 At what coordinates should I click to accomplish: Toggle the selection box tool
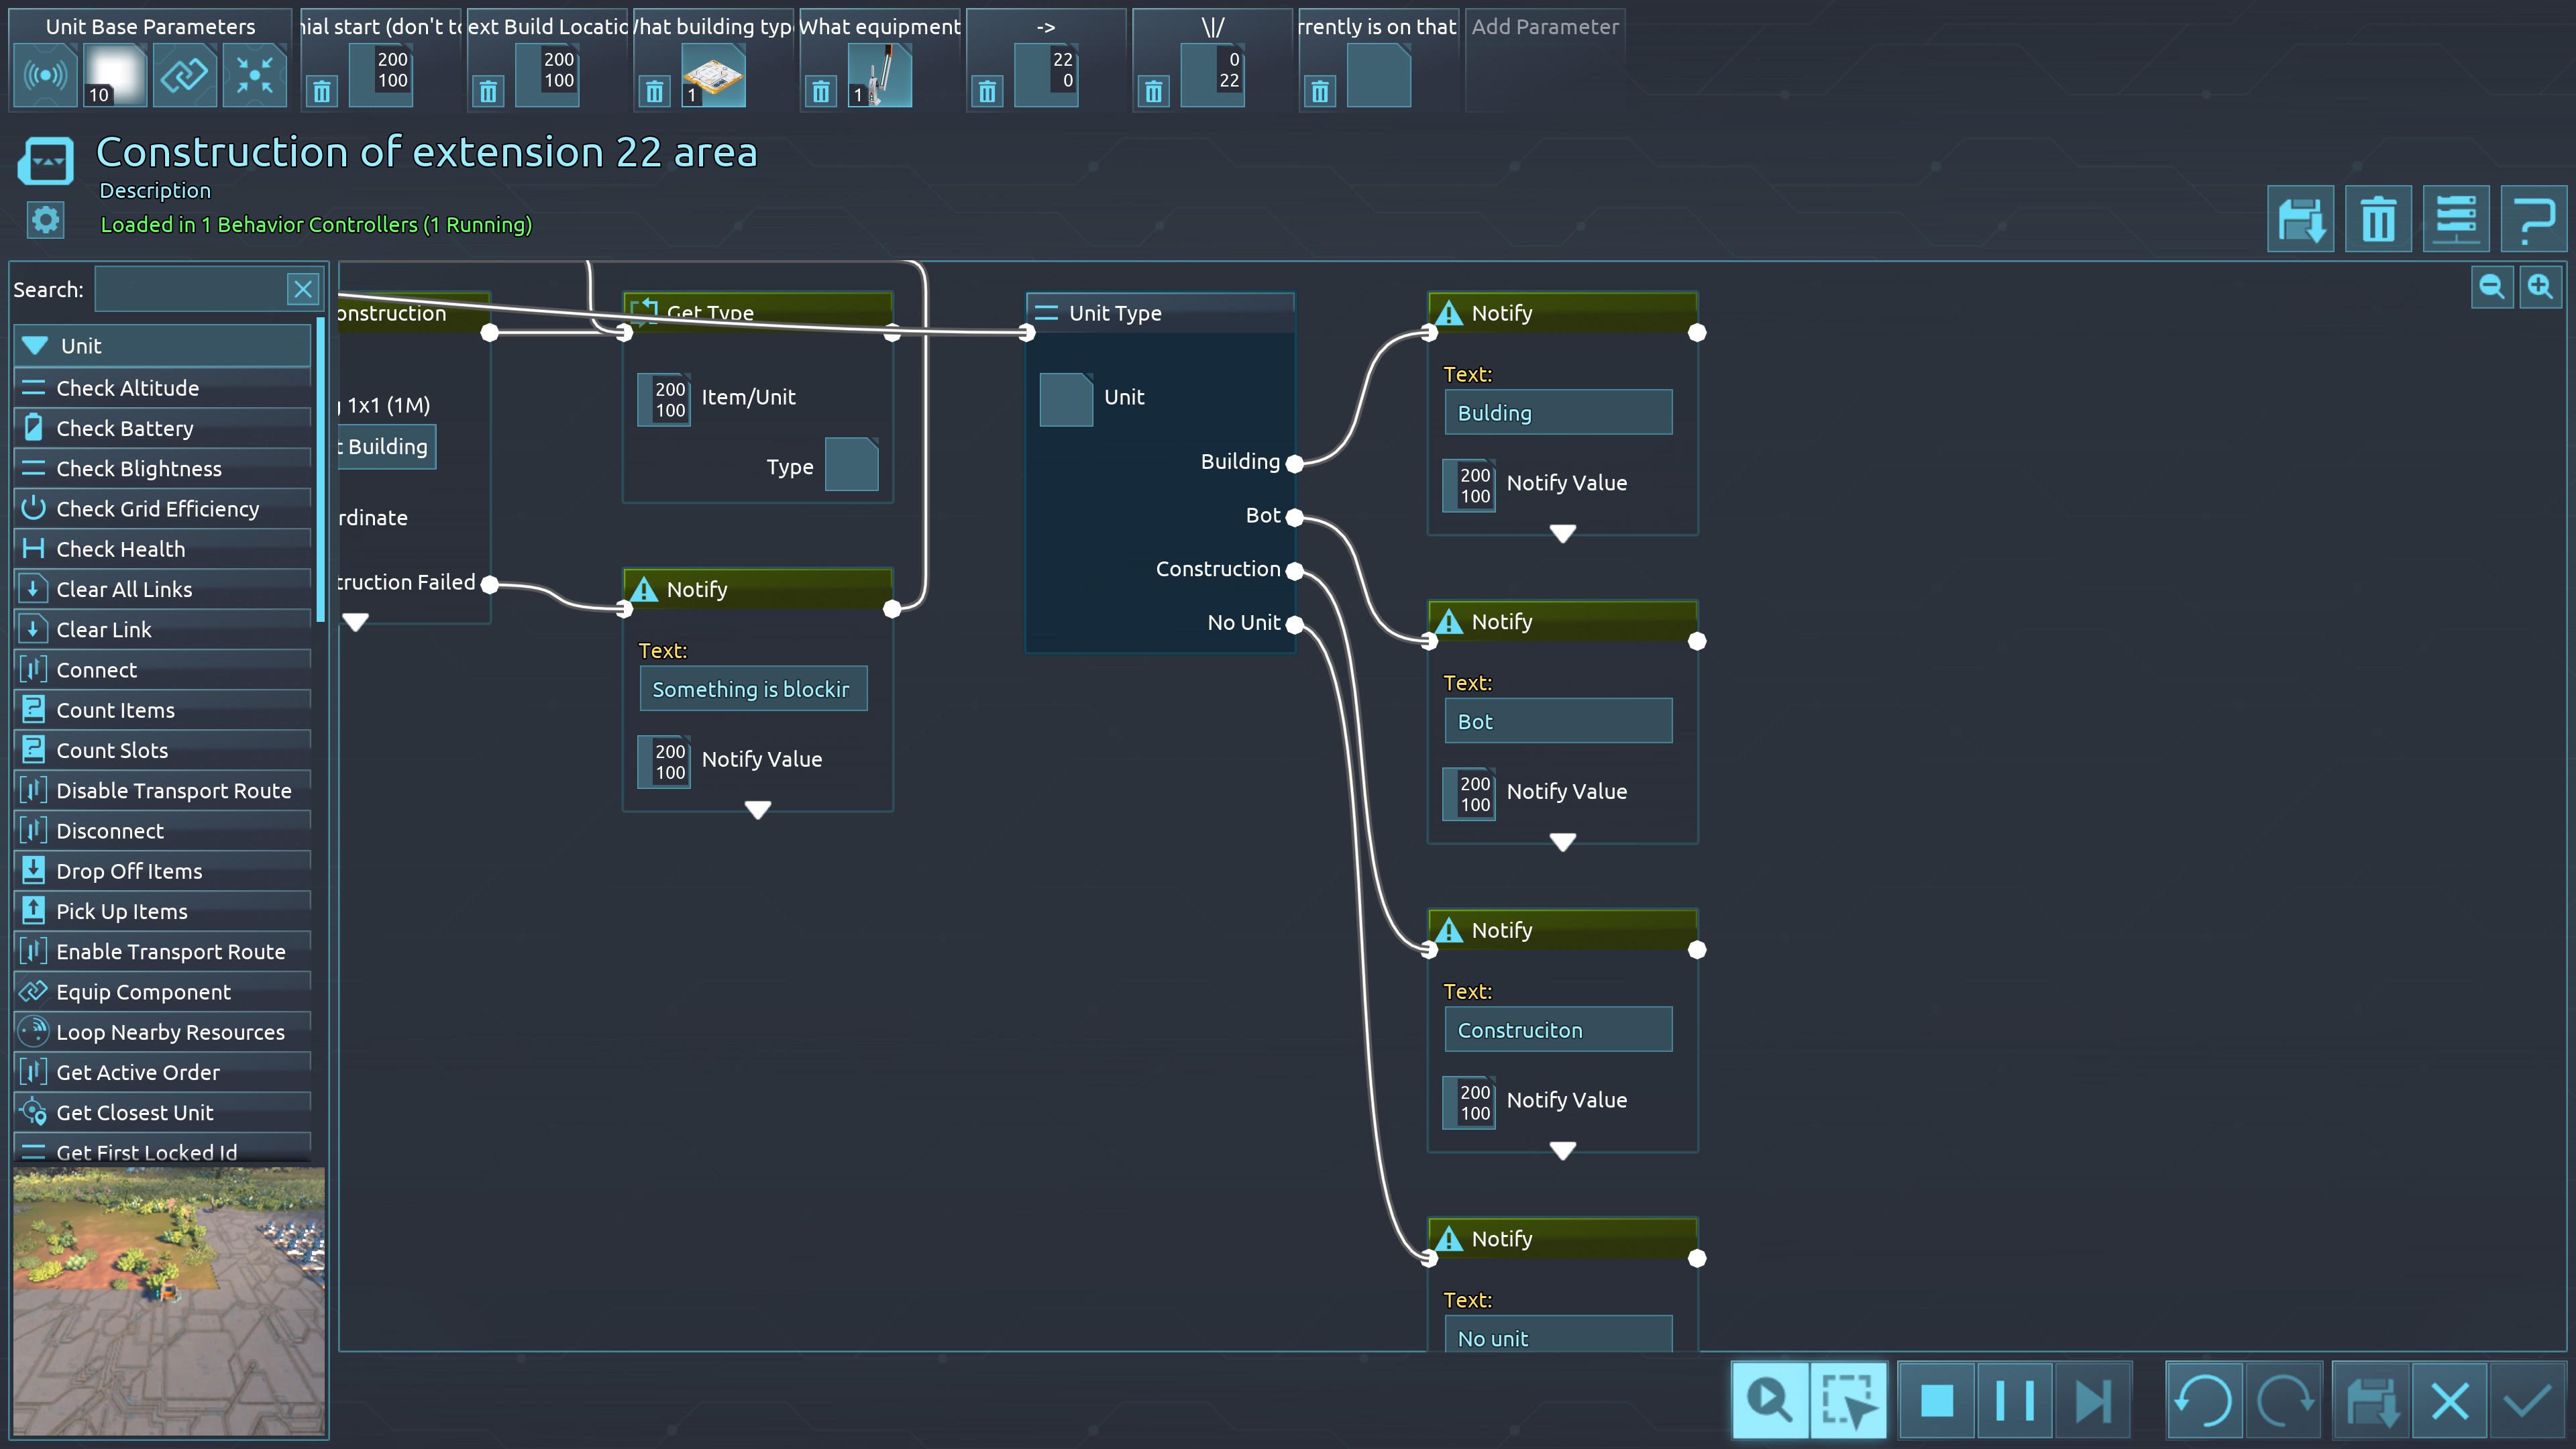pos(1847,1400)
